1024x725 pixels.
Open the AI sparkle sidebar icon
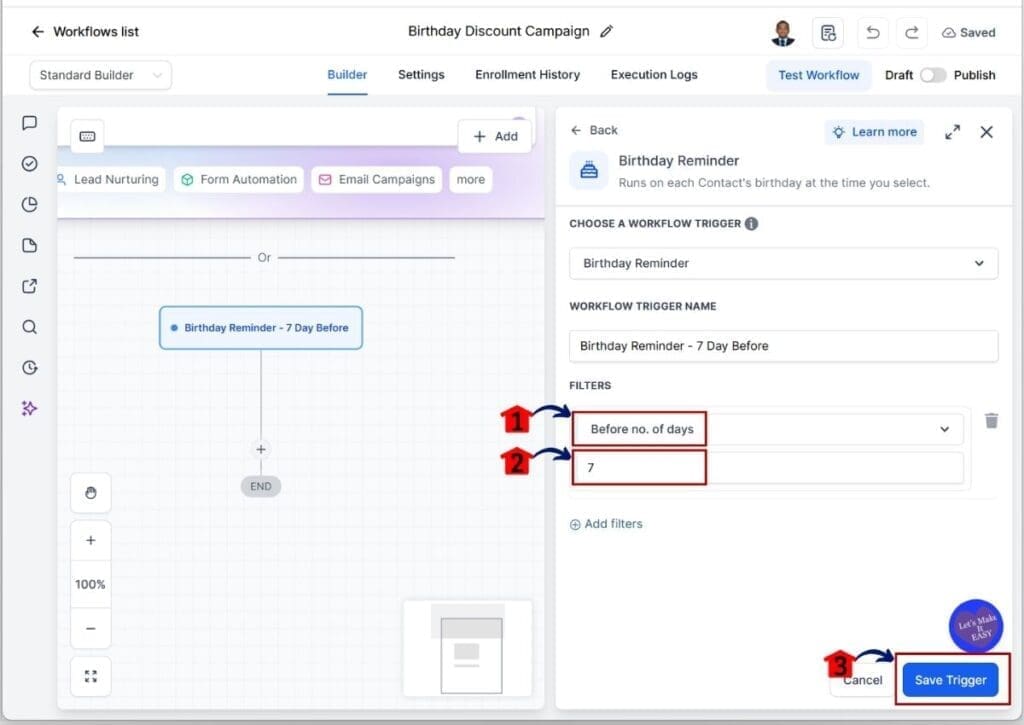pos(29,408)
